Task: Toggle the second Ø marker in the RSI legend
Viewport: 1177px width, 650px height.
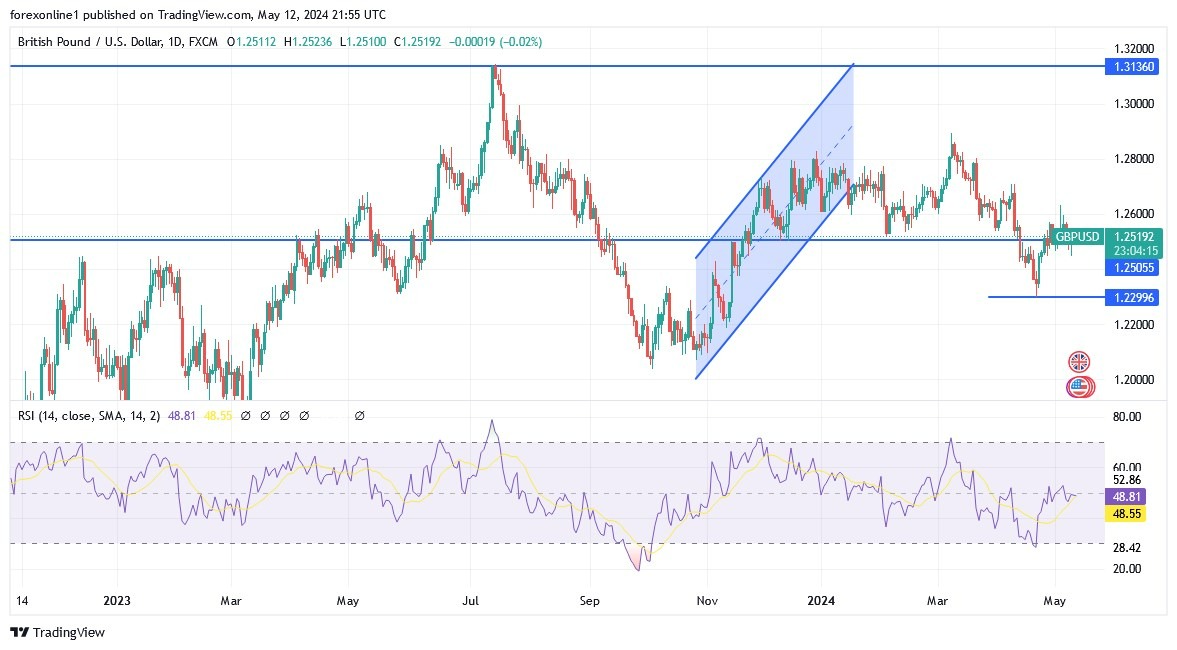Action: click(x=265, y=415)
